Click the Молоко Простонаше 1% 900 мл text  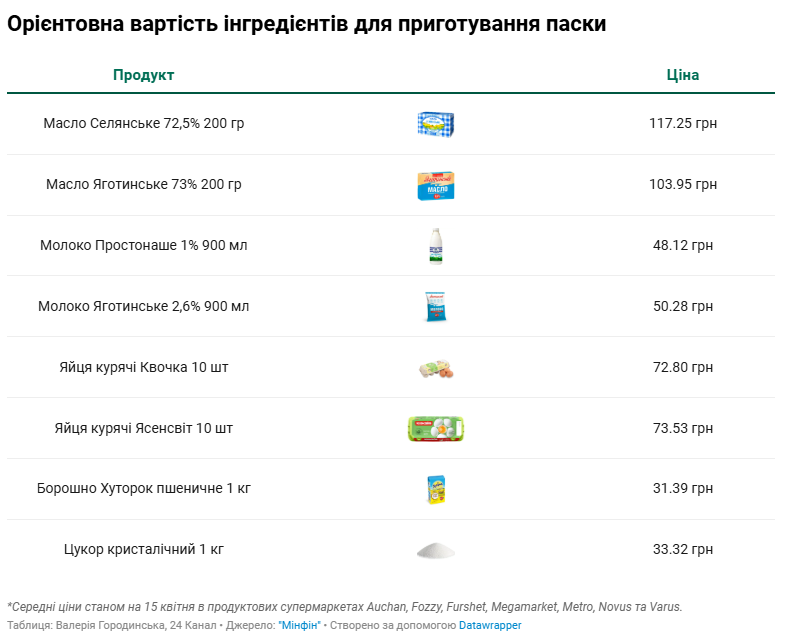click(x=143, y=245)
